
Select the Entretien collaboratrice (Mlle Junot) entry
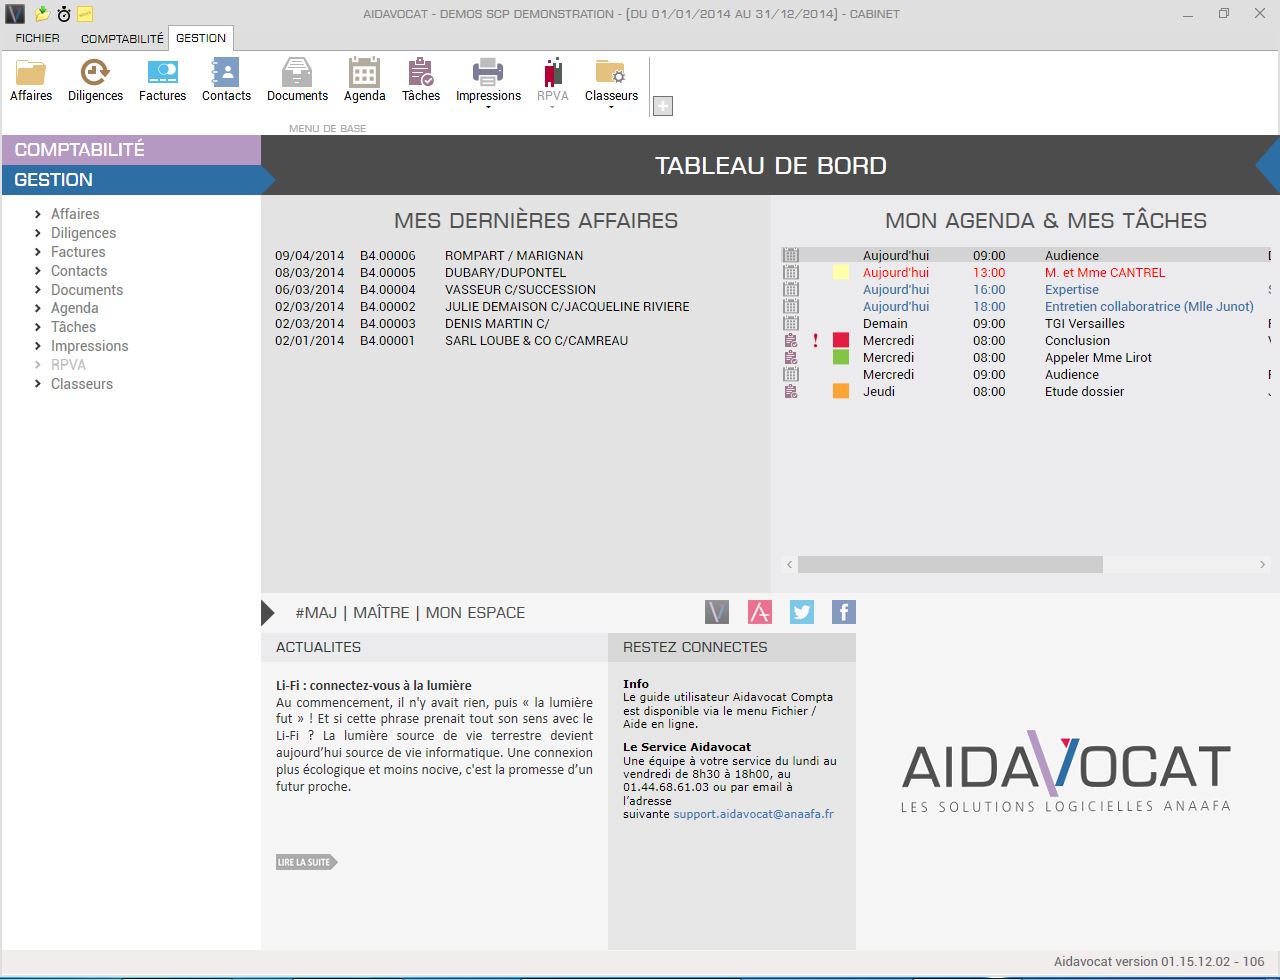coord(1149,306)
